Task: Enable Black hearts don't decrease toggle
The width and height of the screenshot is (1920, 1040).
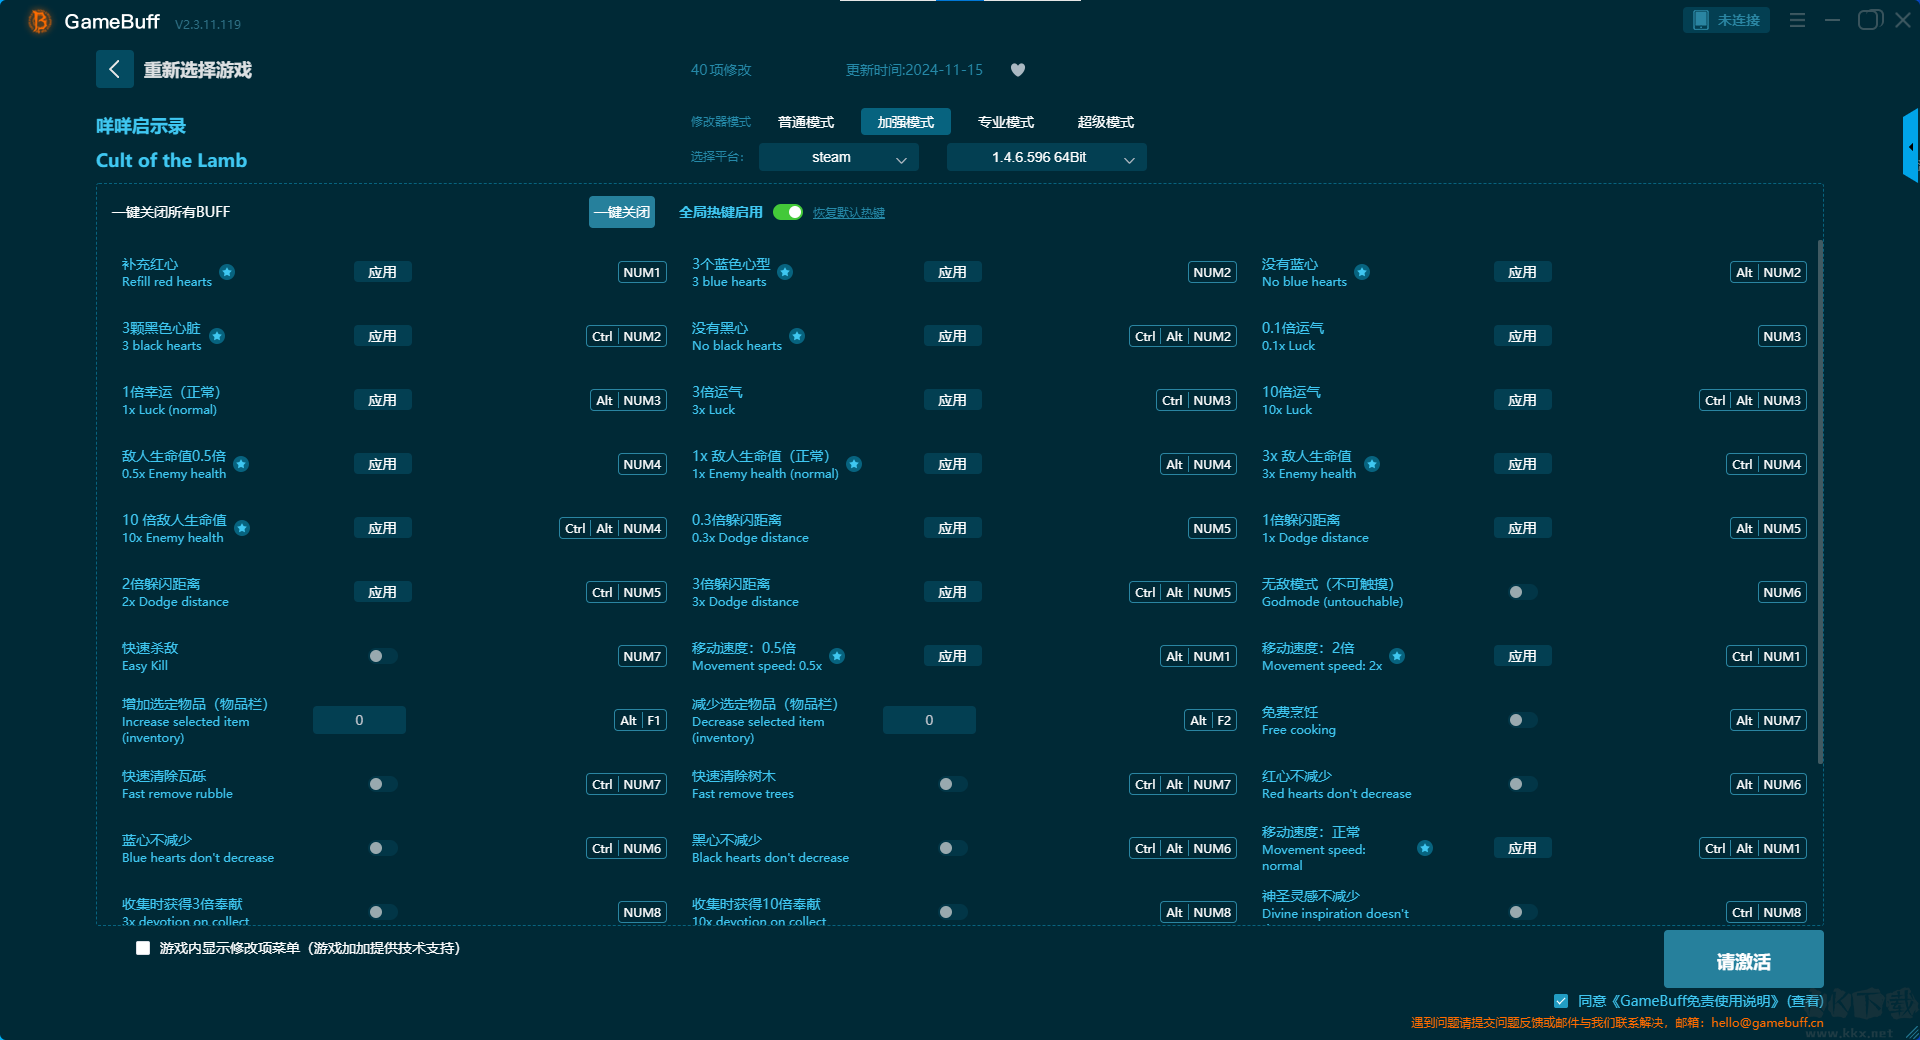Action: (952, 848)
